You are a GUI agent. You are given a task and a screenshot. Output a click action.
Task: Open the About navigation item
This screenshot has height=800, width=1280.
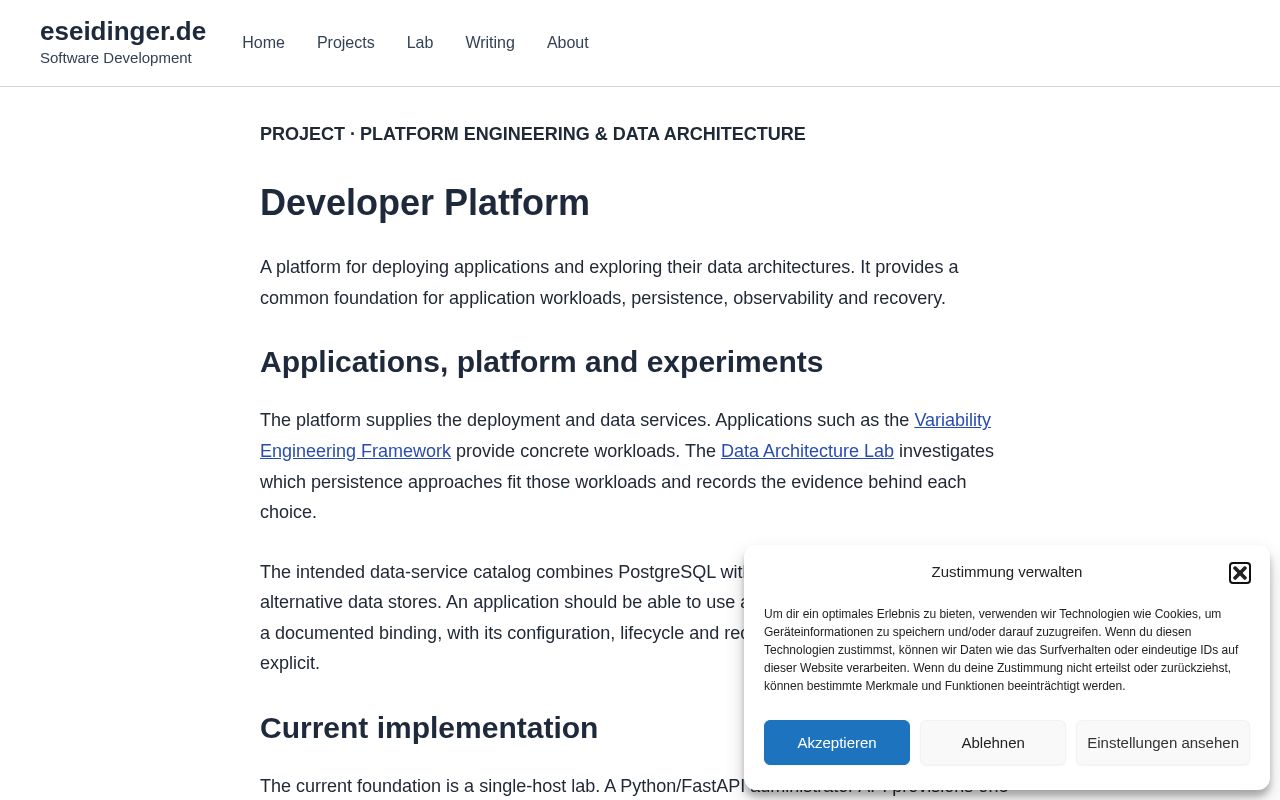pos(568,43)
